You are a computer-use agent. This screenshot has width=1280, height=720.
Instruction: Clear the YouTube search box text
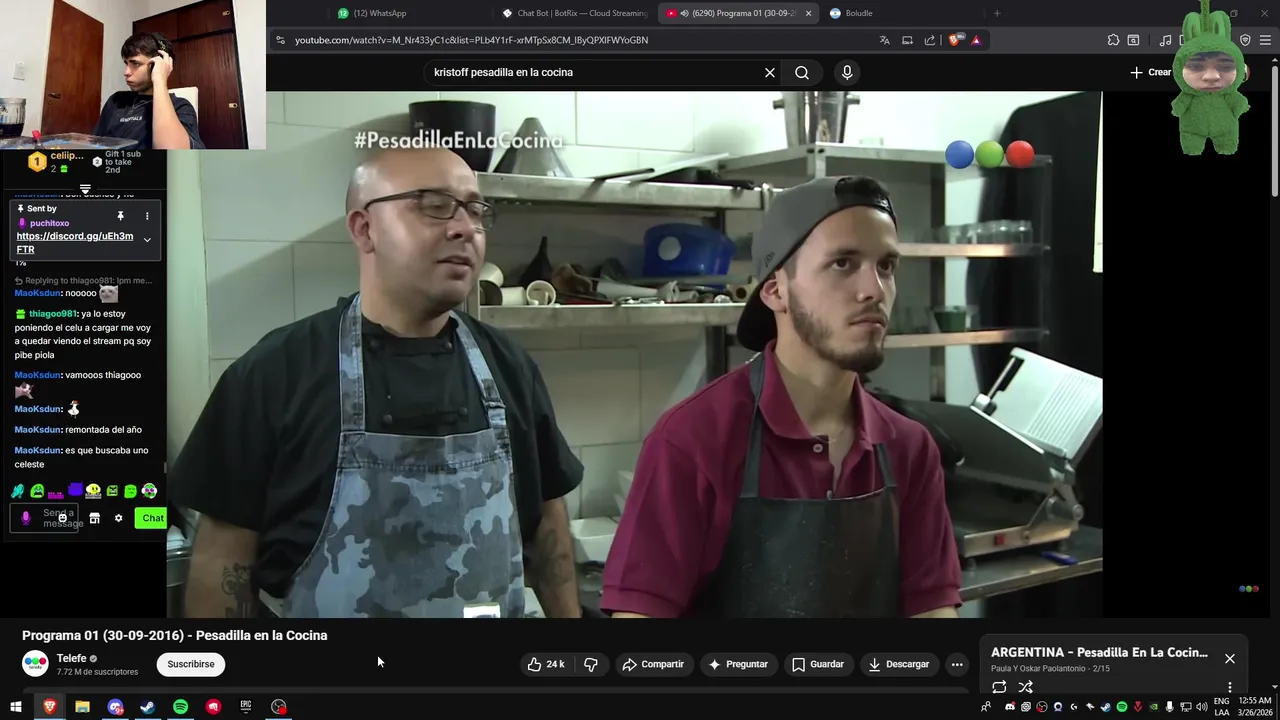(x=770, y=72)
